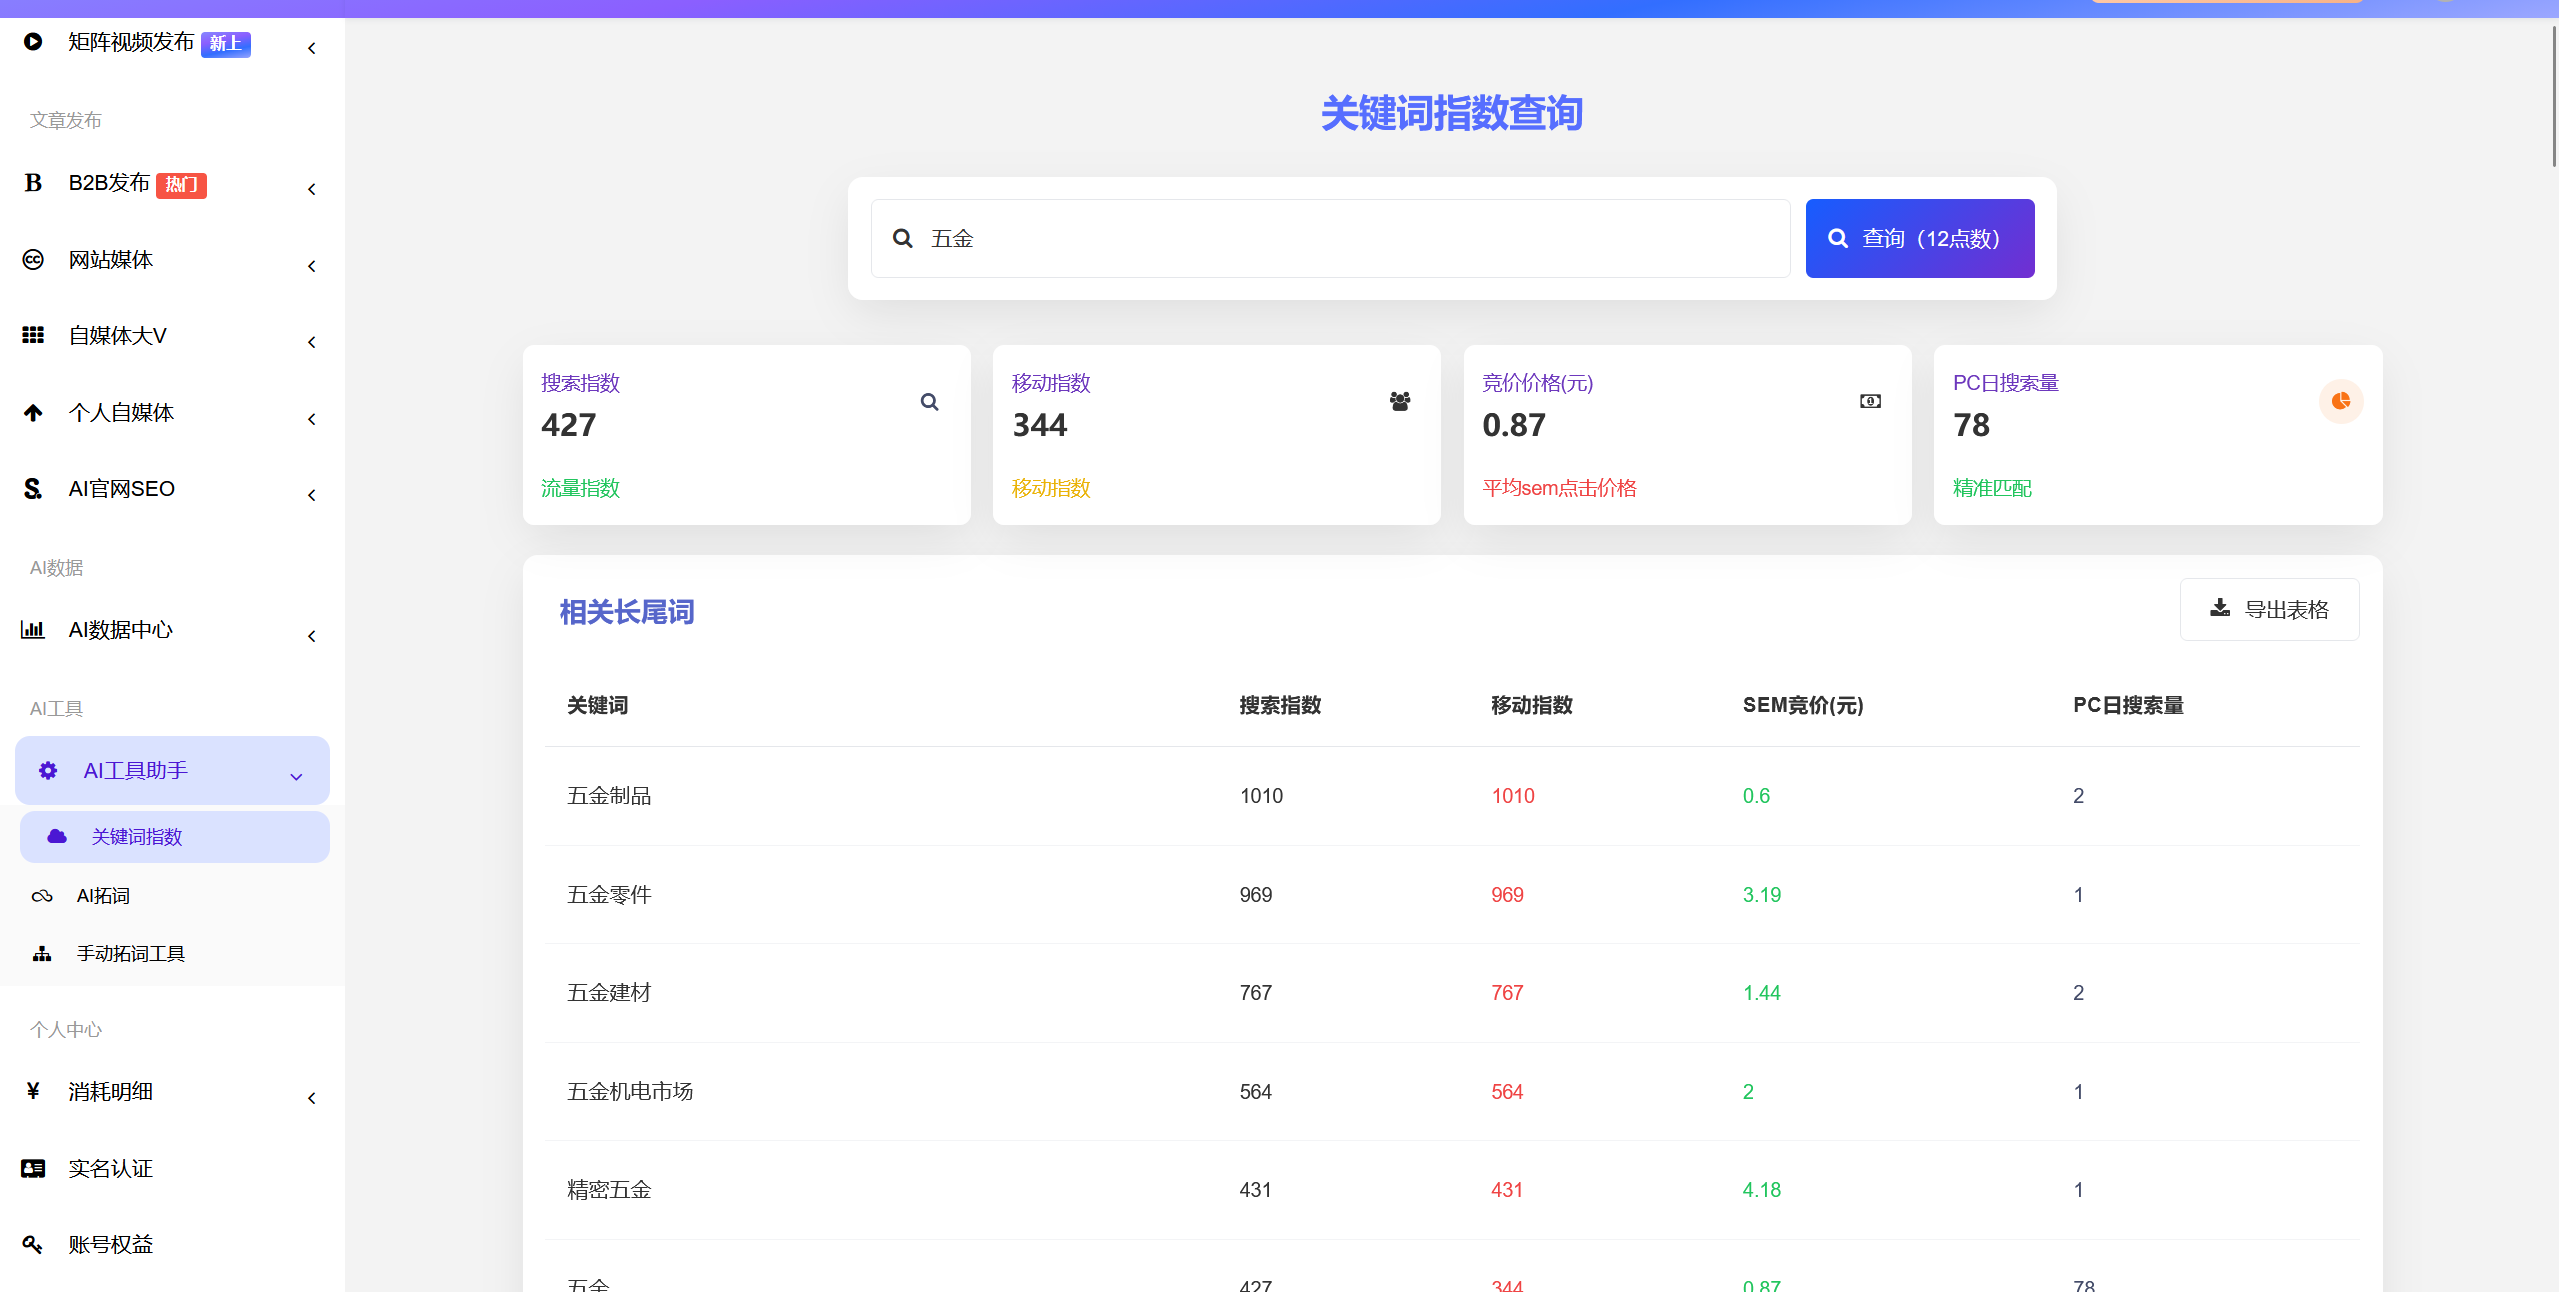Click the 五金建材 keyword cell
The image size is (2559, 1292).
609,993
